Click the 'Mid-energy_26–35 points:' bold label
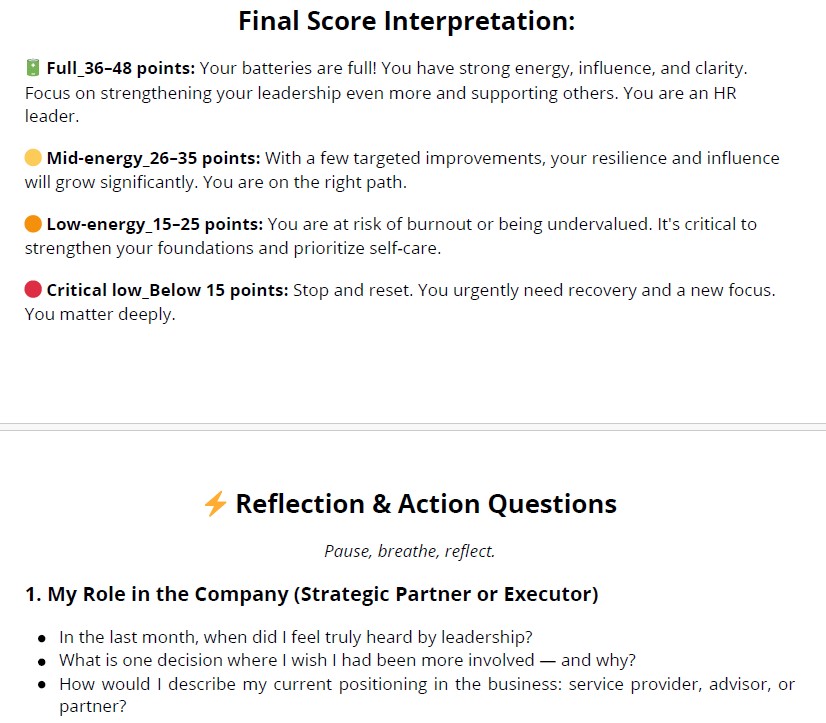The height and width of the screenshot is (723, 826). click(x=153, y=158)
